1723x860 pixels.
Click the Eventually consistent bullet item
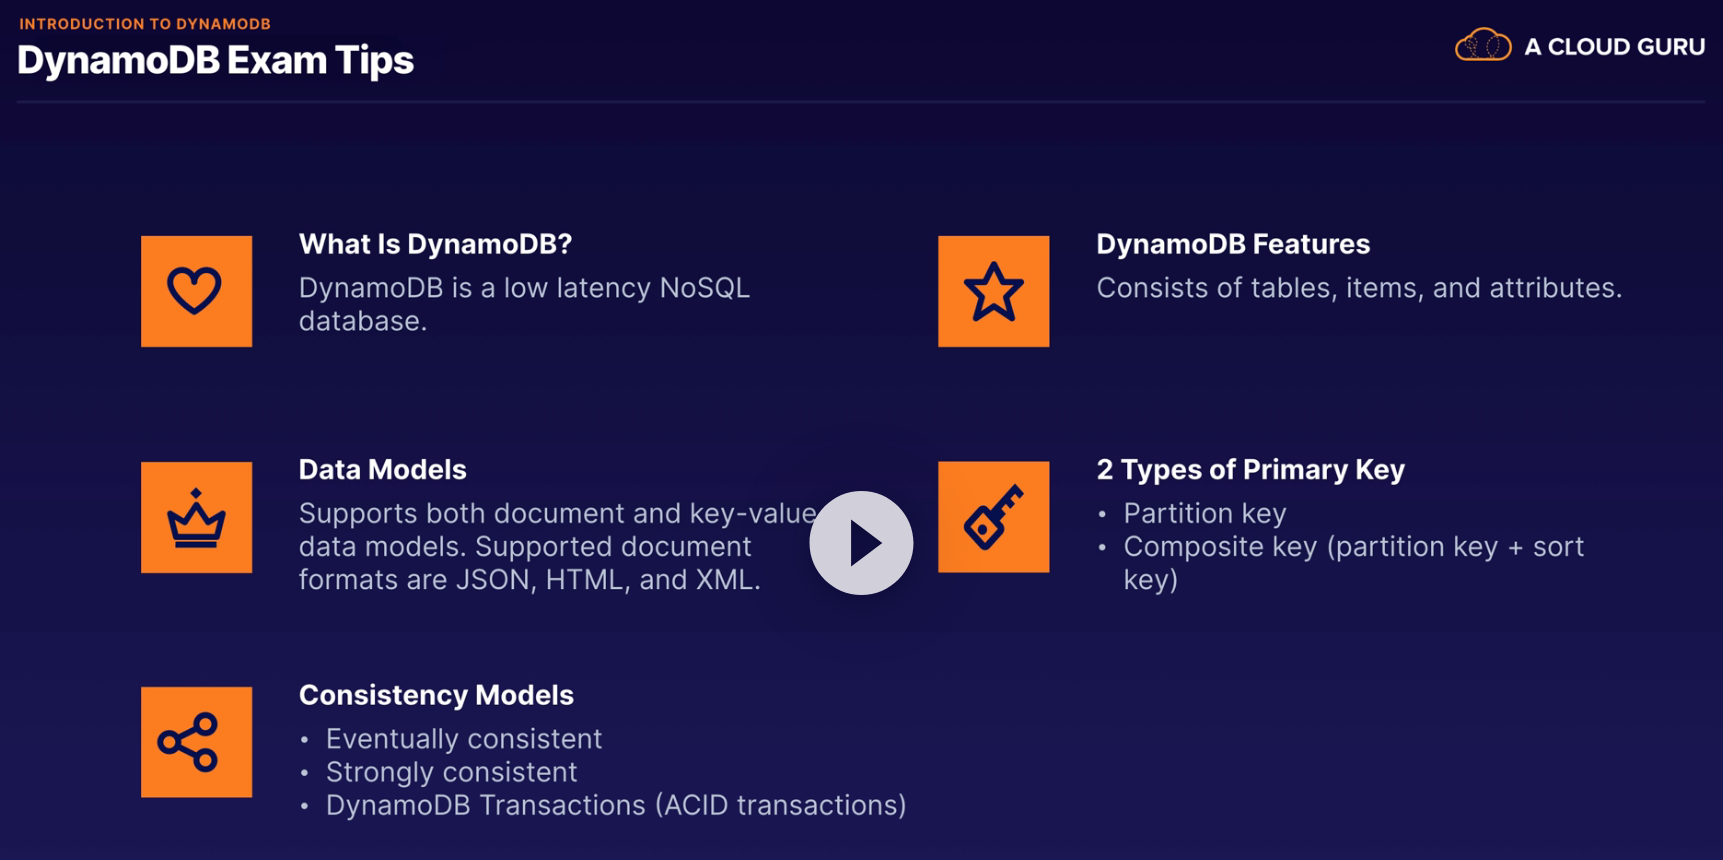tap(463, 739)
